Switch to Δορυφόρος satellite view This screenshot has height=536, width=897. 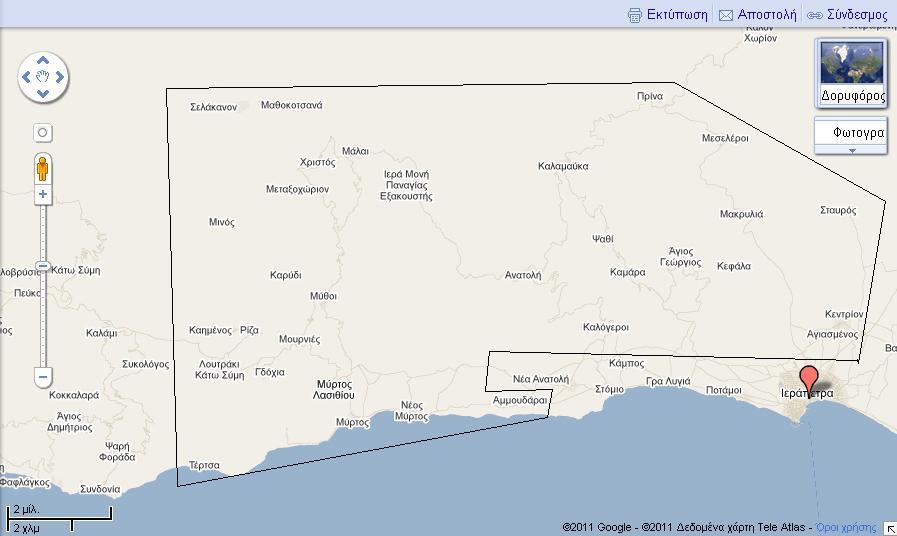click(x=851, y=73)
